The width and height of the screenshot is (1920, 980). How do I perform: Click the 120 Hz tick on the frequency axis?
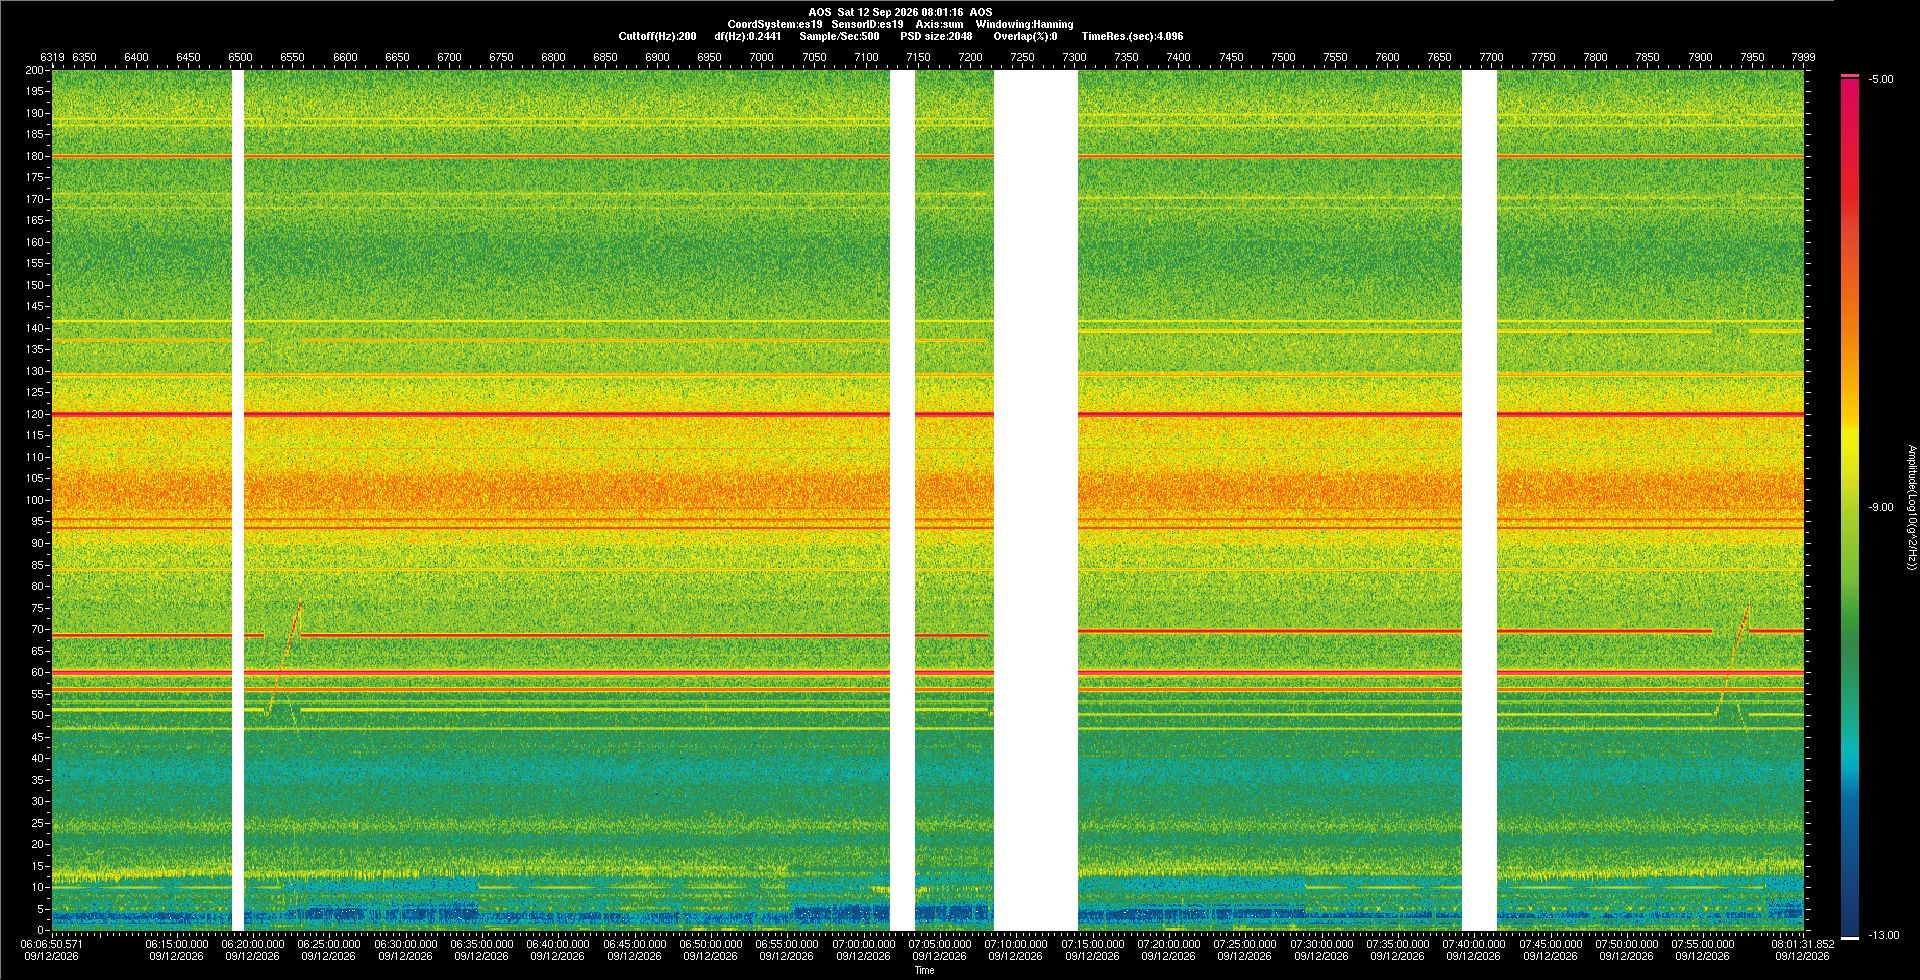(35, 414)
